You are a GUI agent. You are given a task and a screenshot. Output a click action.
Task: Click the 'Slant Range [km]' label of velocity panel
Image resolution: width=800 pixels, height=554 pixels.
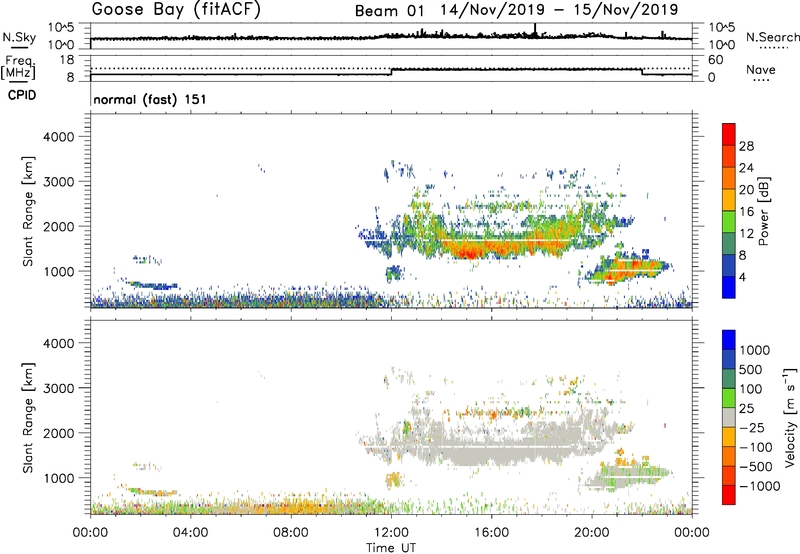point(28,418)
